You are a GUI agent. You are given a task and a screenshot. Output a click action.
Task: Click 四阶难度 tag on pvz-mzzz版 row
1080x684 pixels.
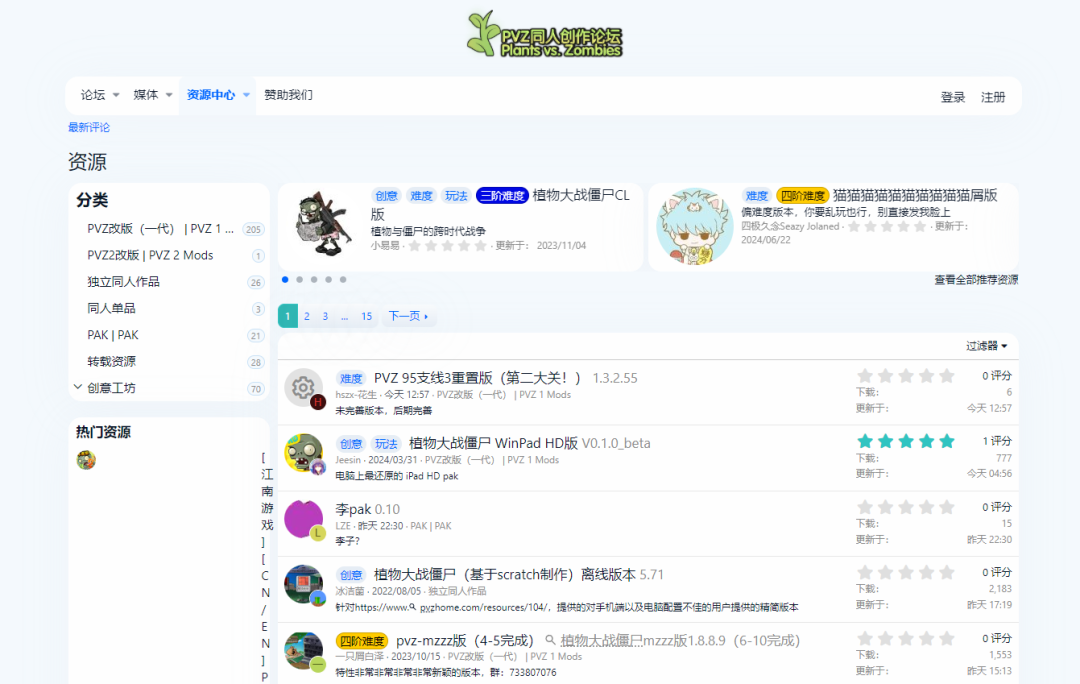pos(362,641)
